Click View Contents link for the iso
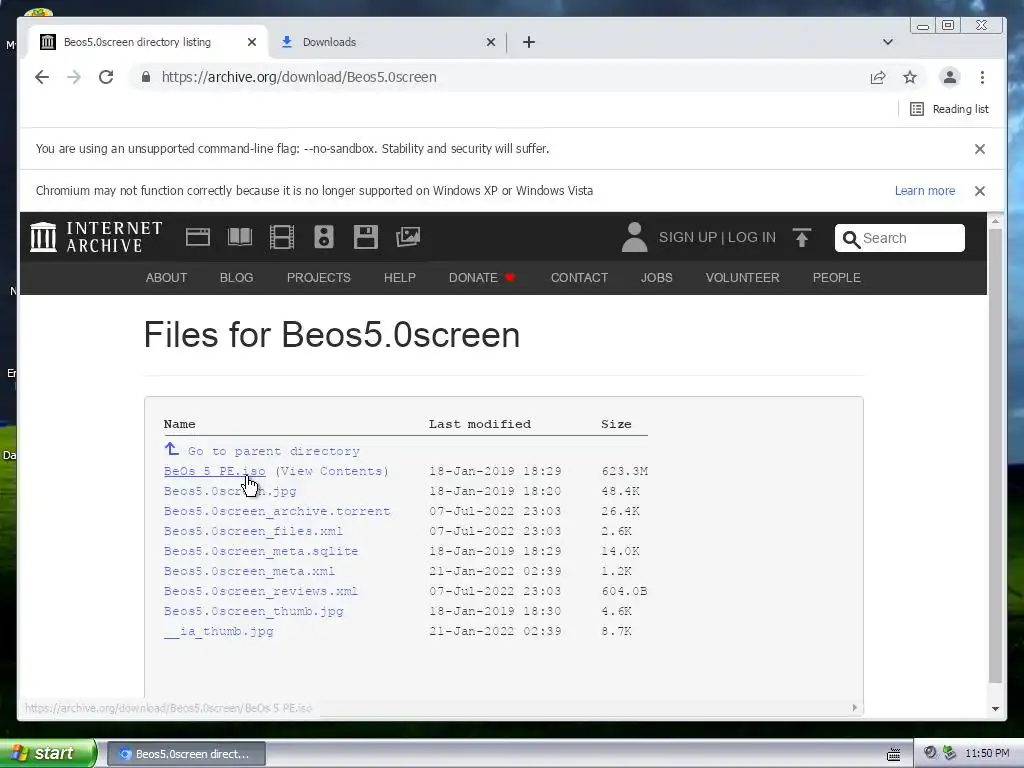1024x768 pixels. tap(332, 471)
